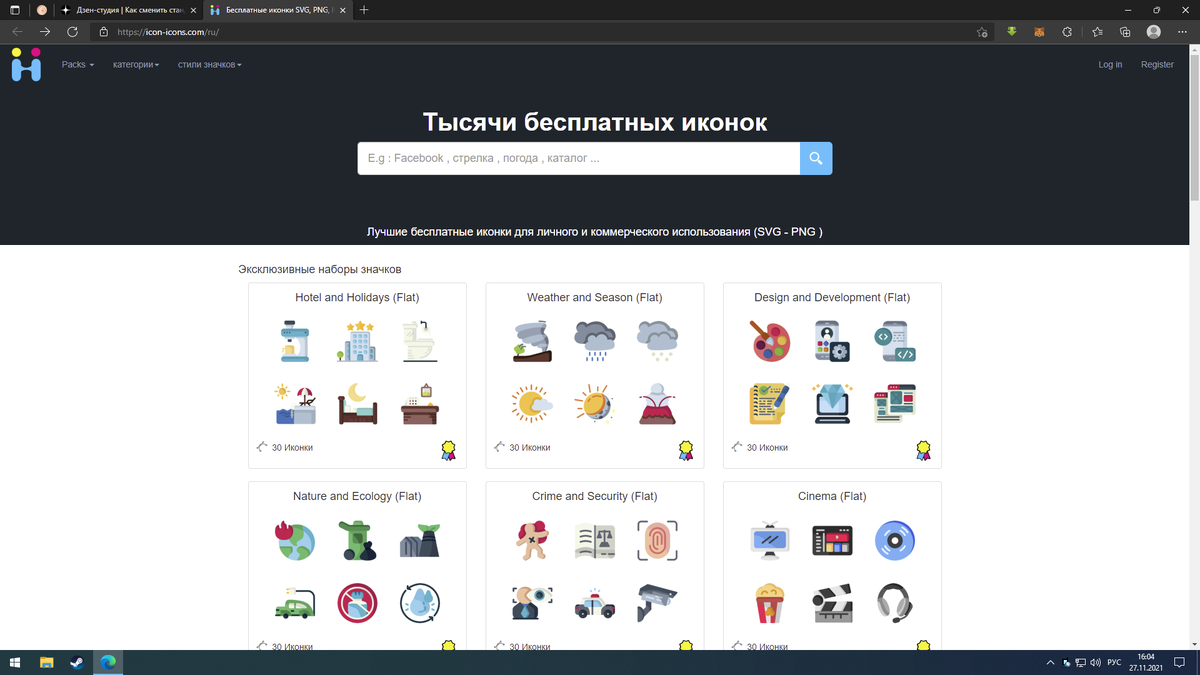Click the headphones icon in the Cinema pack
The height and width of the screenshot is (675, 1200).
point(894,602)
